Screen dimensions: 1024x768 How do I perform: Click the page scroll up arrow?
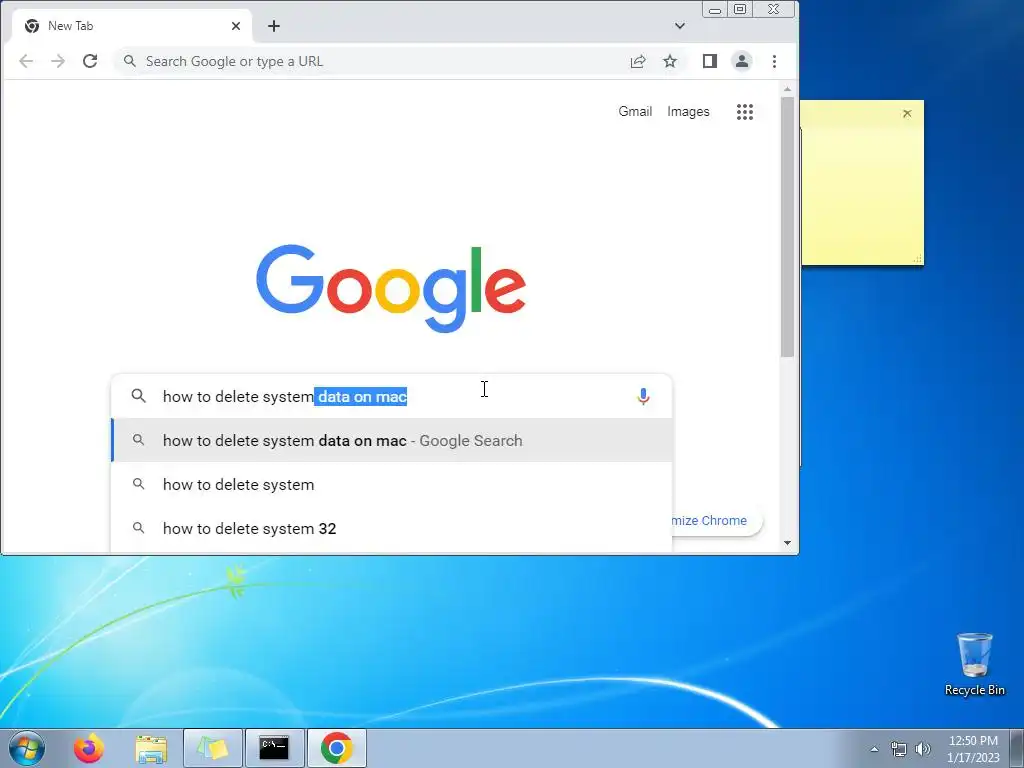[788, 89]
